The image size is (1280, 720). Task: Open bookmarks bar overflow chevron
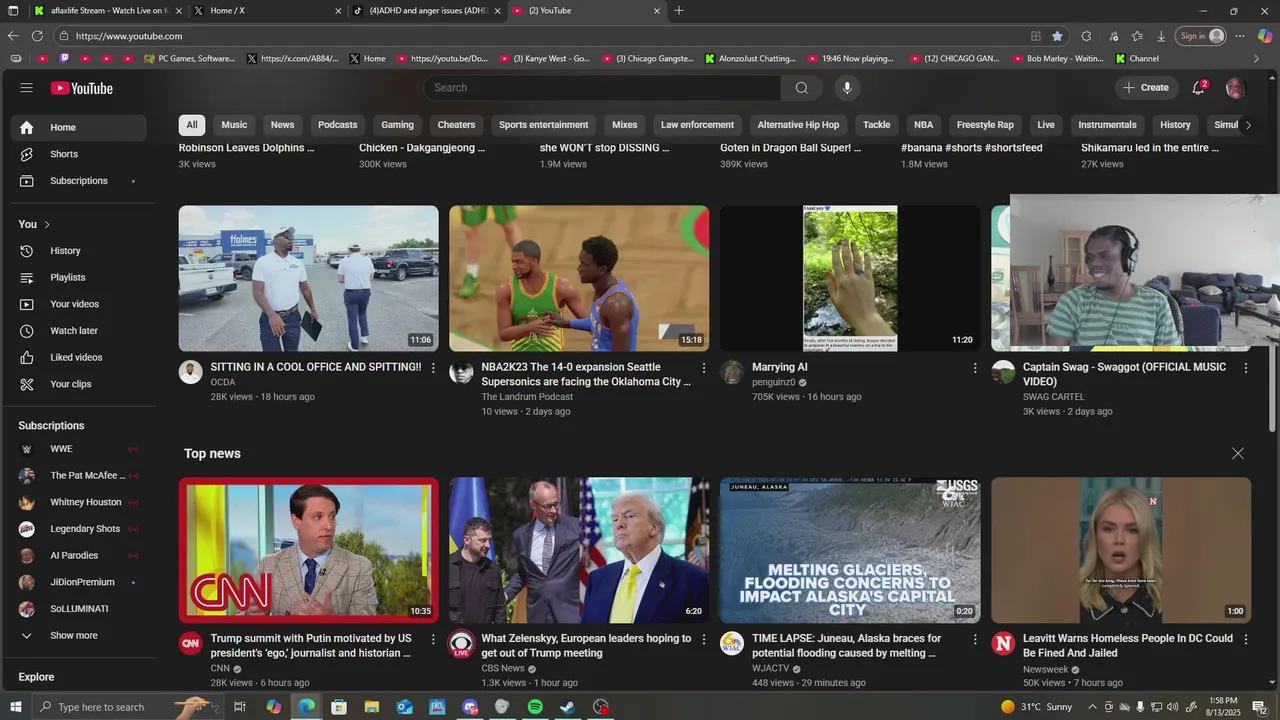pos(1257,59)
